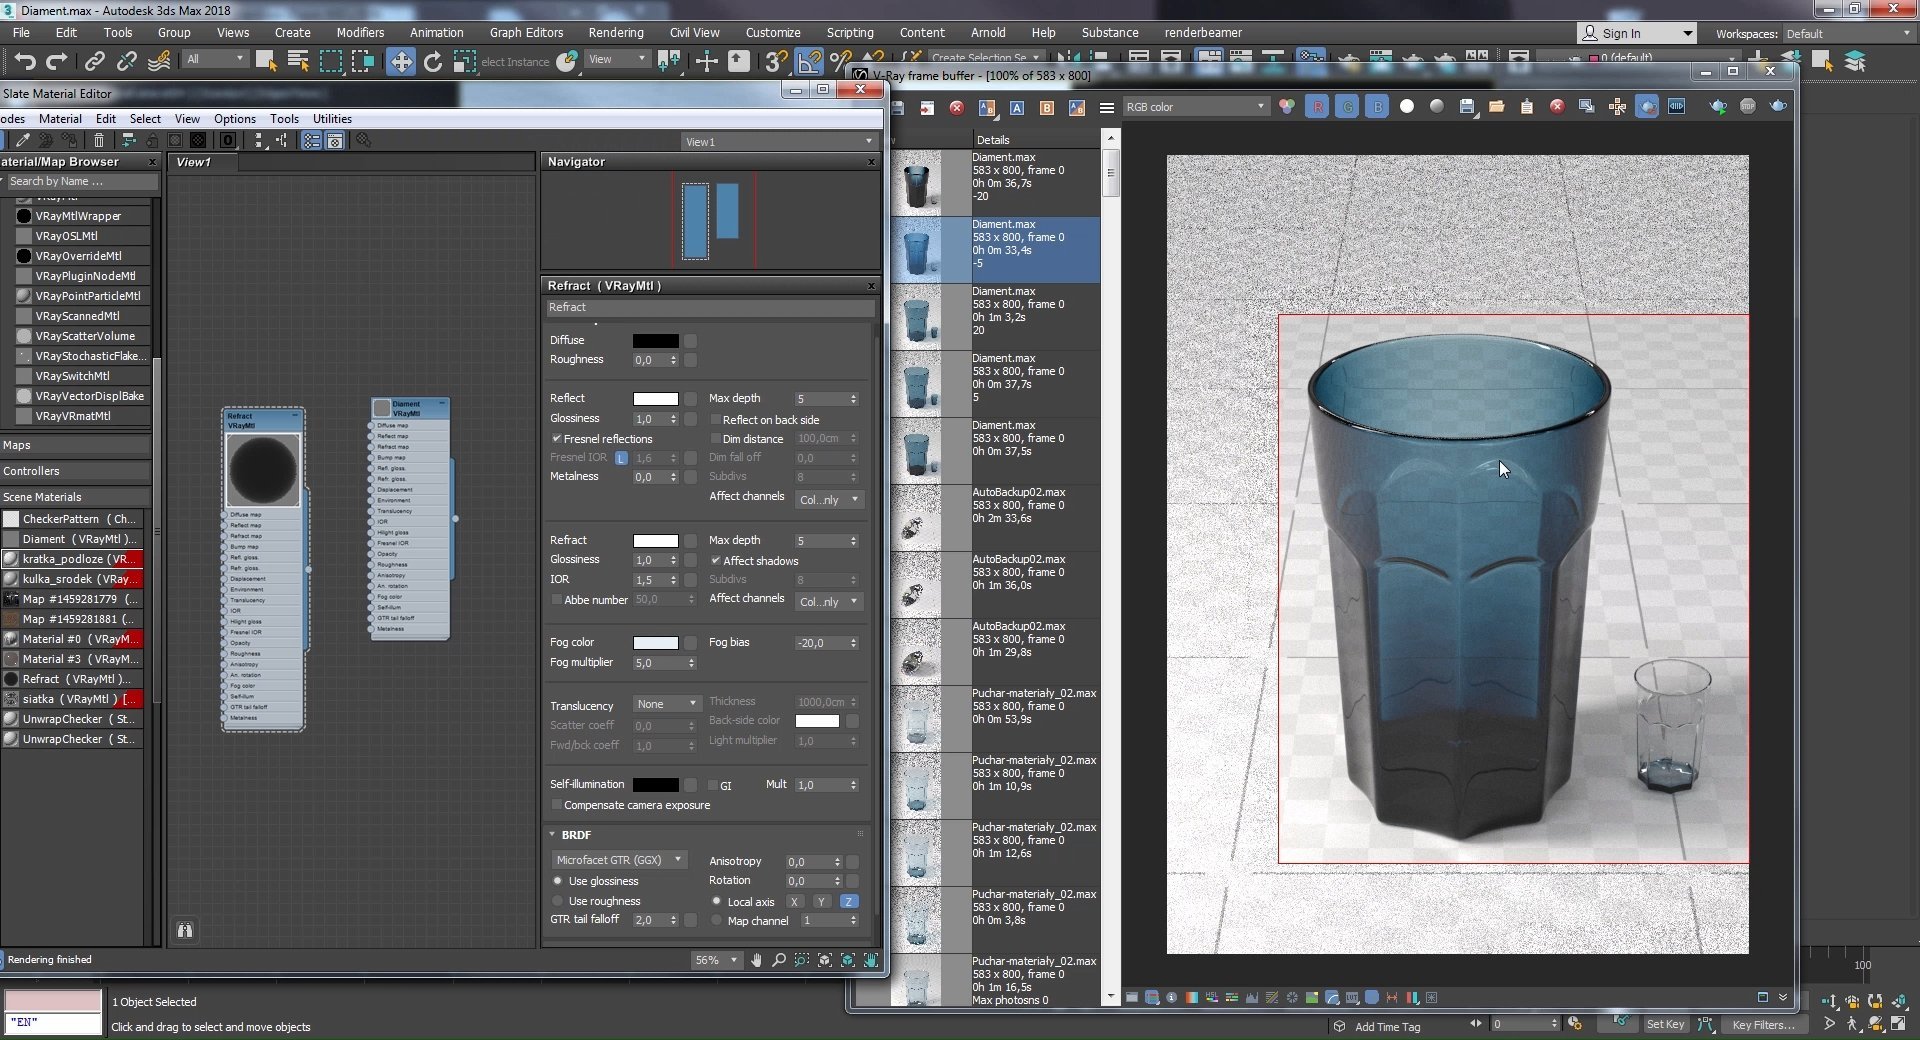This screenshot has width=1920, height=1040.
Task: Disable Fresnel reflections checkbox
Action: [x=557, y=439]
